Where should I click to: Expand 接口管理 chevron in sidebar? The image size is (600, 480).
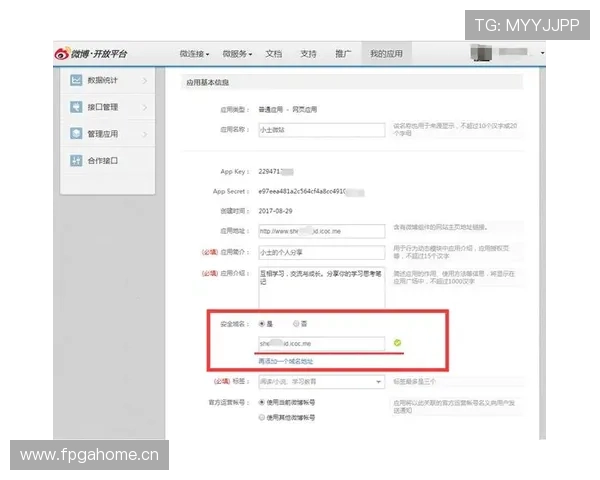(x=145, y=107)
